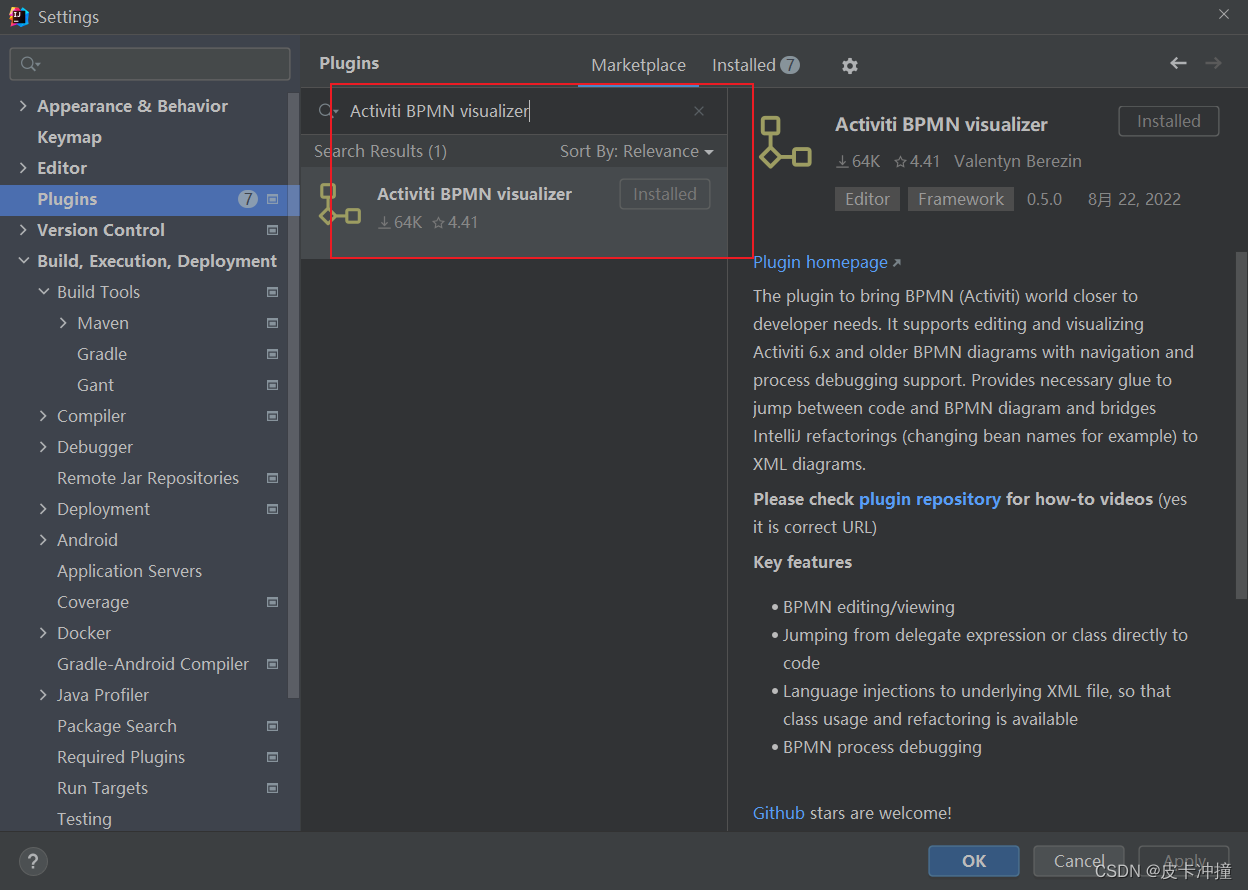The height and width of the screenshot is (890, 1248).
Task: Select Application Servers in settings tree
Action: coord(129,571)
